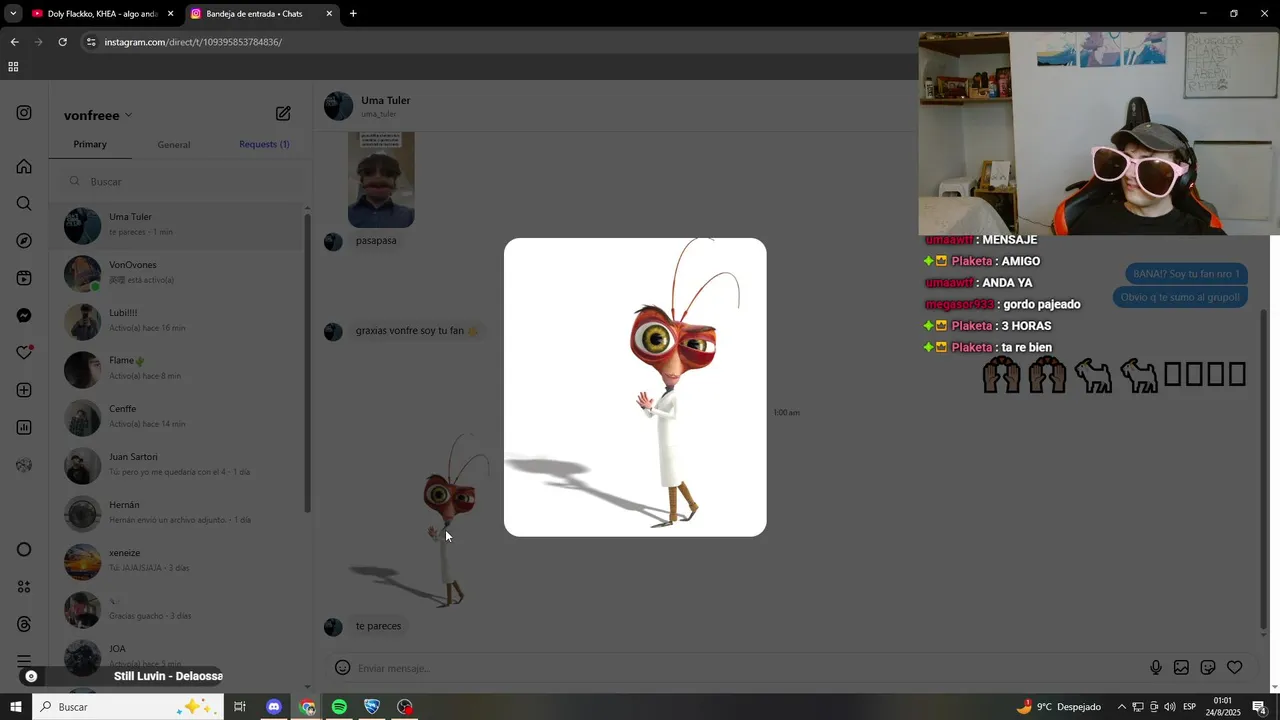The width and height of the screenshot is (1280, 720).
Task: Expand the vonfreee account switcher
Action: (98, 115)
